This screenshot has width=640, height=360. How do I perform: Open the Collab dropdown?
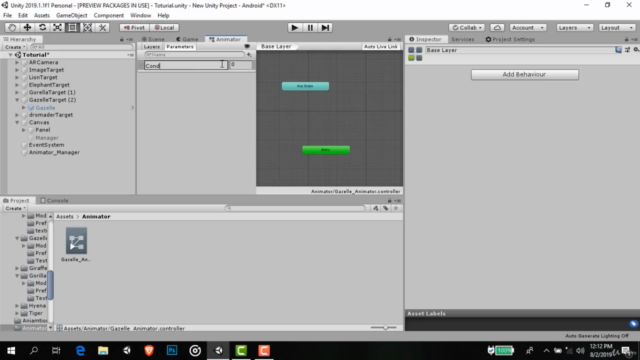467,27
